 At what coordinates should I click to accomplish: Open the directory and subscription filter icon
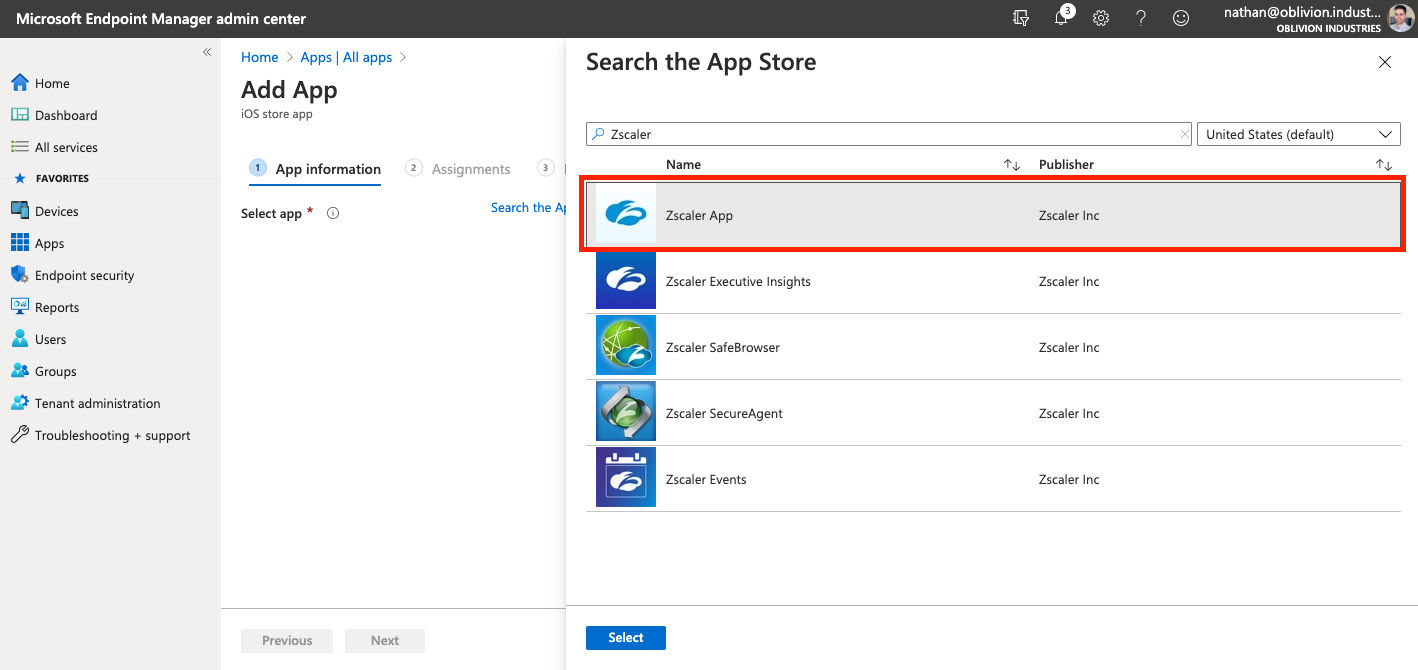pos(1021,18)
